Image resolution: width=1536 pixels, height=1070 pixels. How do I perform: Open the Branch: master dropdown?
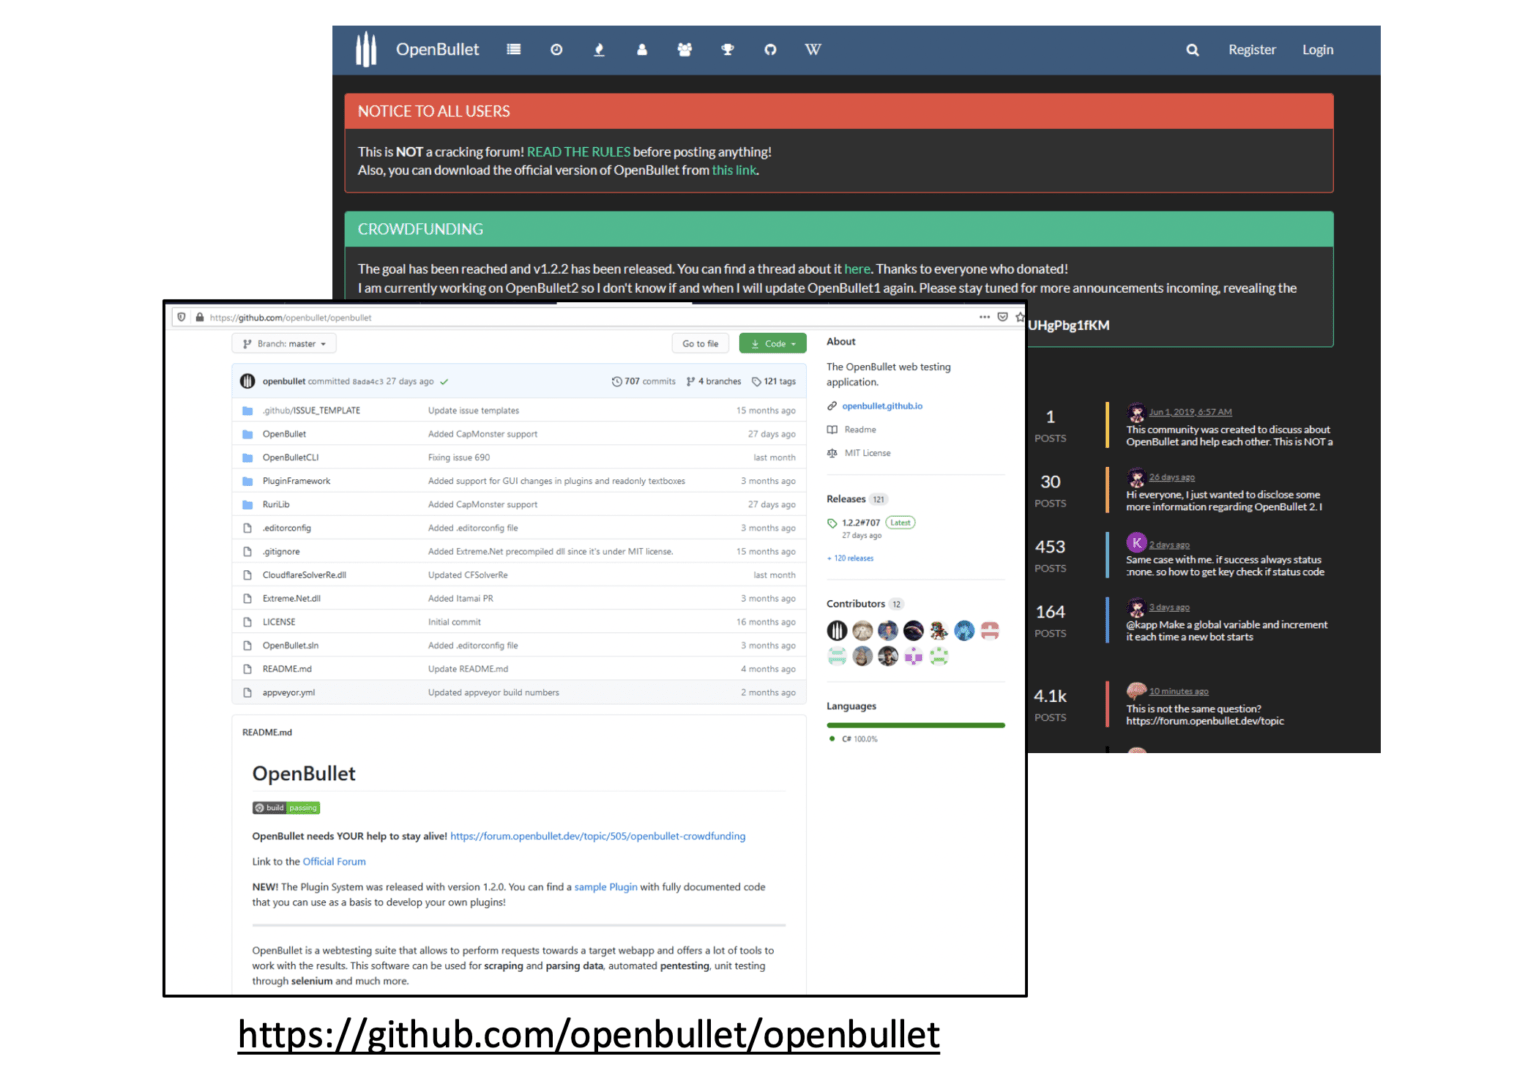(284, 343)
